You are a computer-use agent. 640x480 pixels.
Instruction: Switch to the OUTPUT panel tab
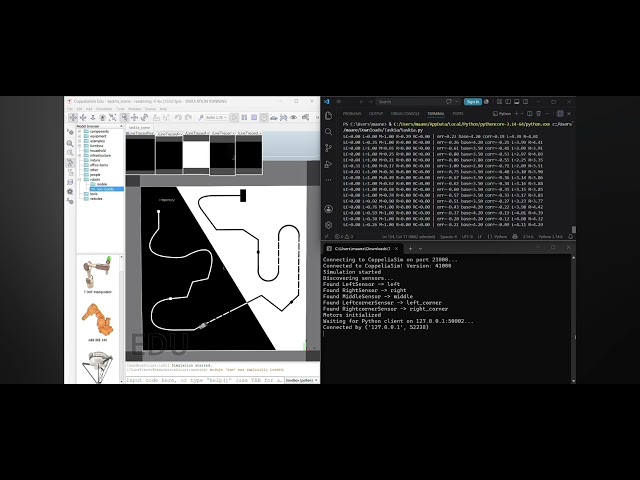pyautogui.click(x=376, y=113)
